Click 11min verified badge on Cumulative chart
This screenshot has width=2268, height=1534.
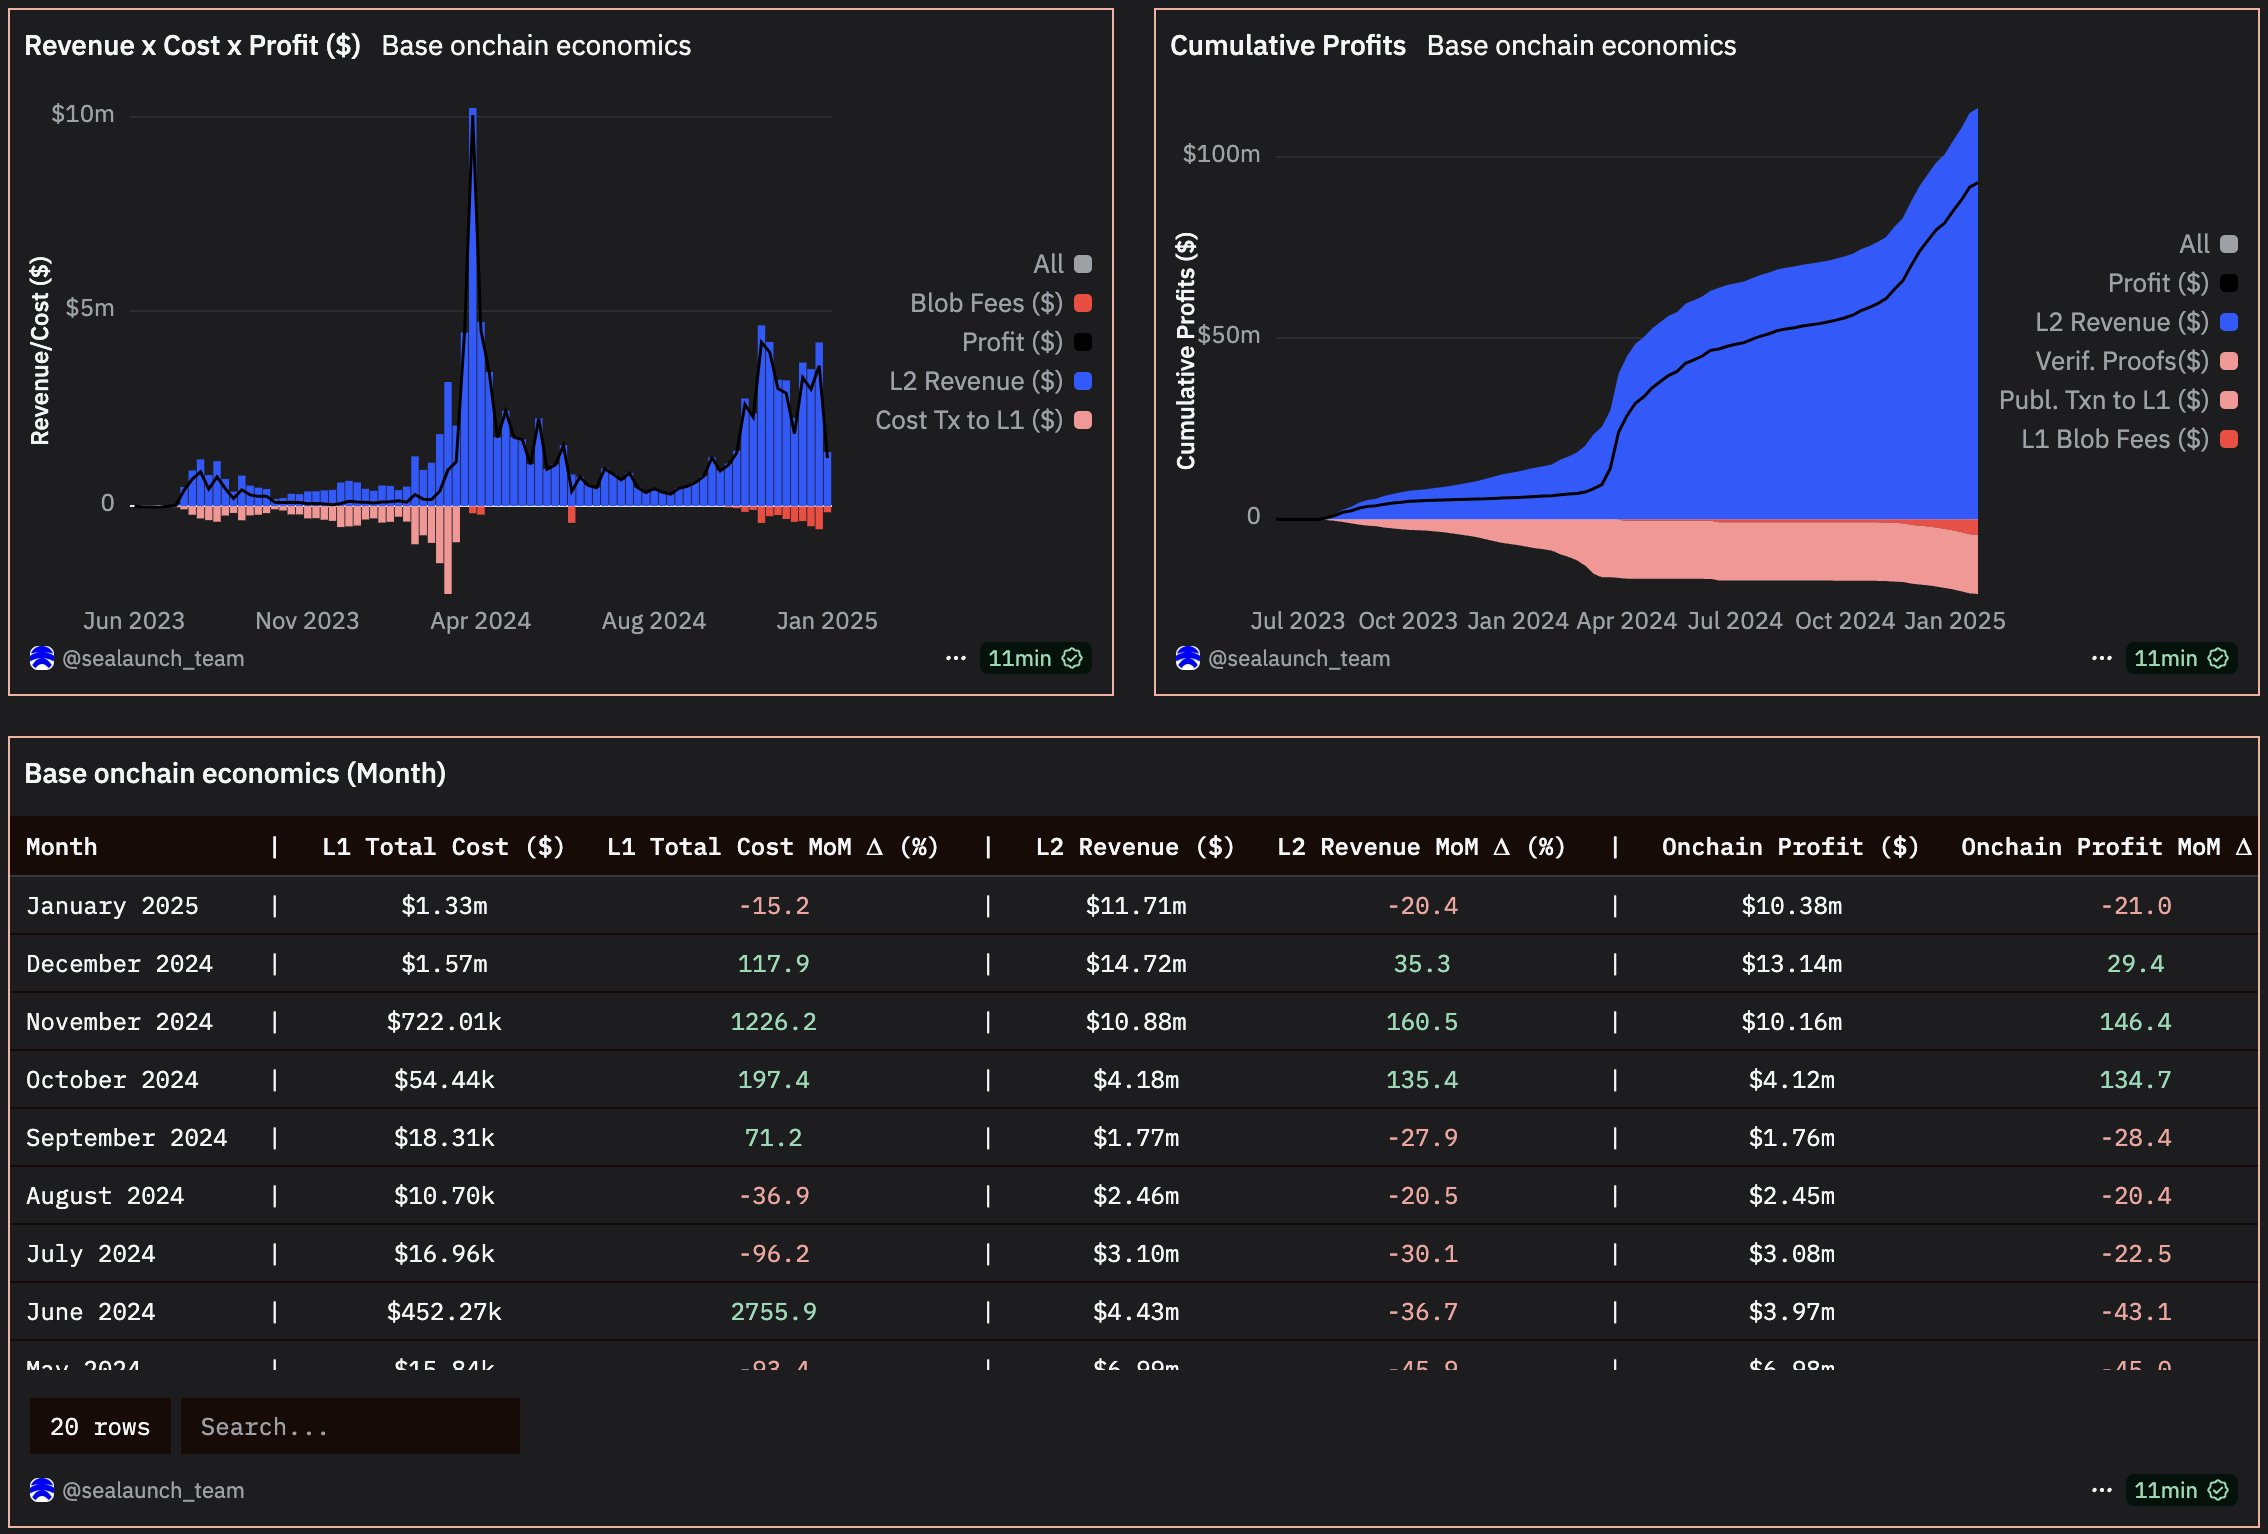(2180, 658)
